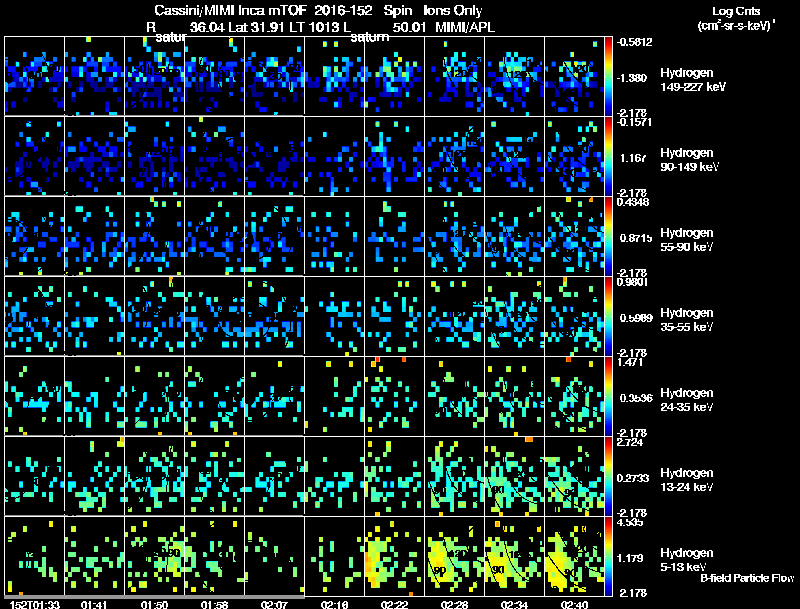Screen dimensions: 800x609
Task: Open the 35-55 keV panel above 02:07
Action: point(274,316)
